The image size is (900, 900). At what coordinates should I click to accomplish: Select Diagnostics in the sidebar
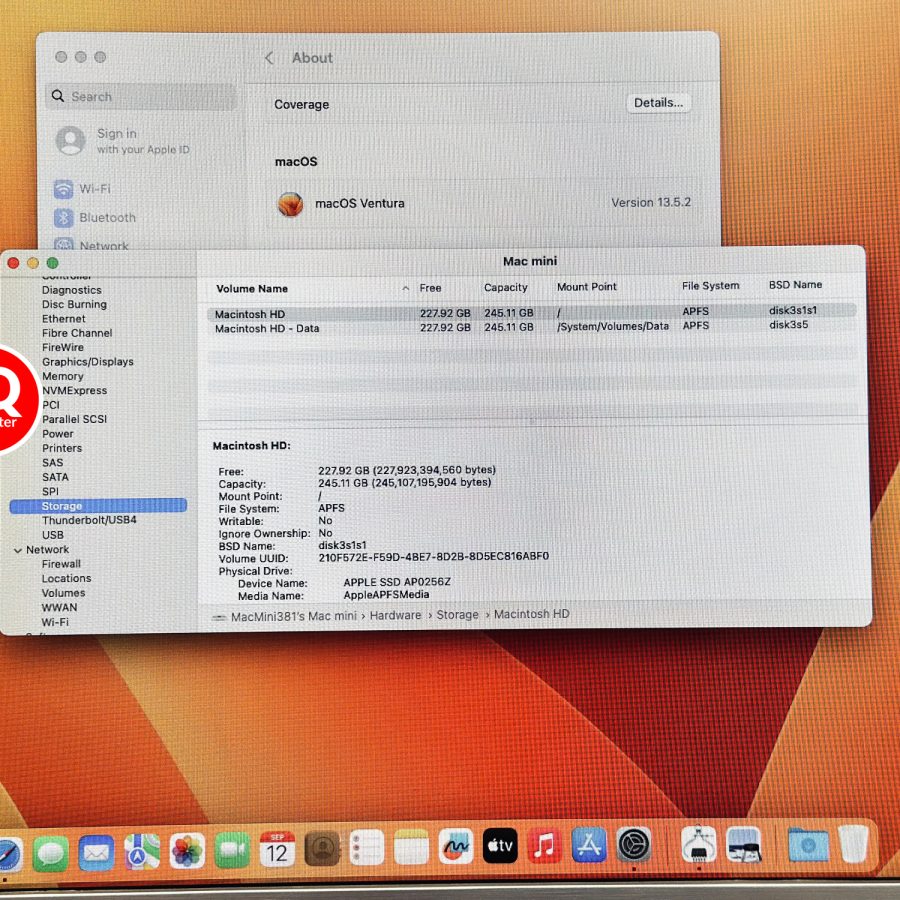(72, 290)
